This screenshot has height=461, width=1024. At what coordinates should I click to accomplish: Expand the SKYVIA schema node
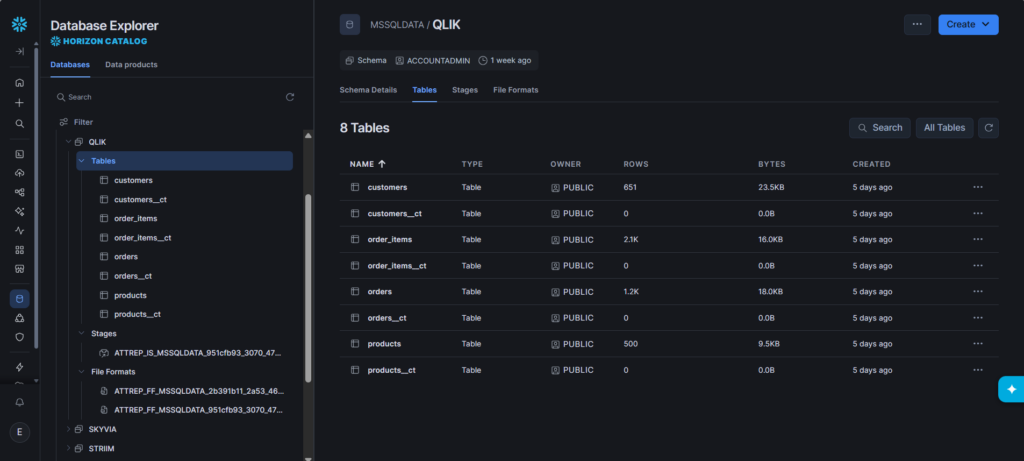click(68, 429)
